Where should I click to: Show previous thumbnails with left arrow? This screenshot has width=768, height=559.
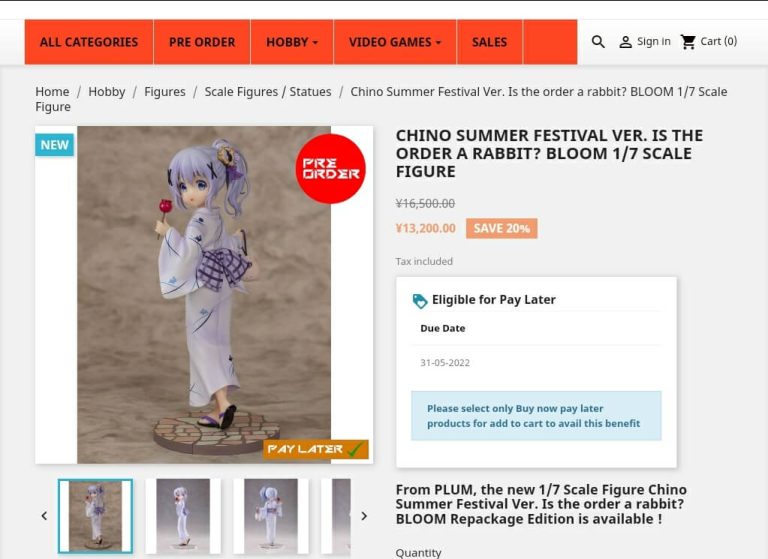coord(44,516)
